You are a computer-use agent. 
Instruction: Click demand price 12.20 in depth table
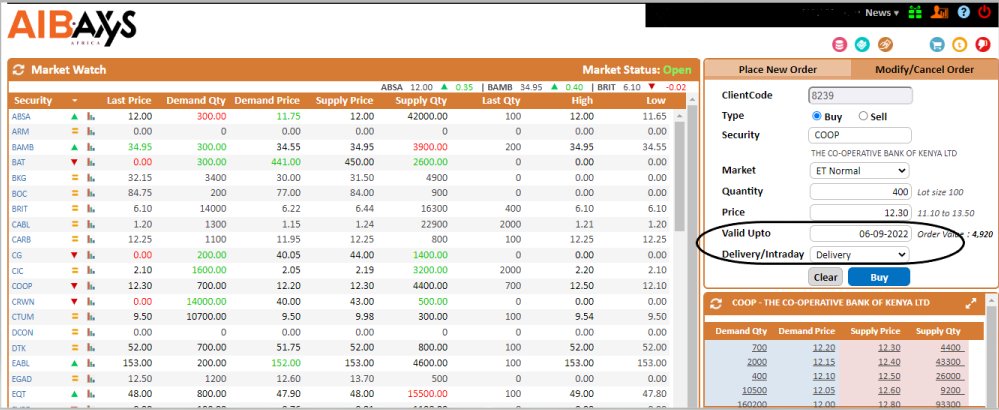pos(824,348)
